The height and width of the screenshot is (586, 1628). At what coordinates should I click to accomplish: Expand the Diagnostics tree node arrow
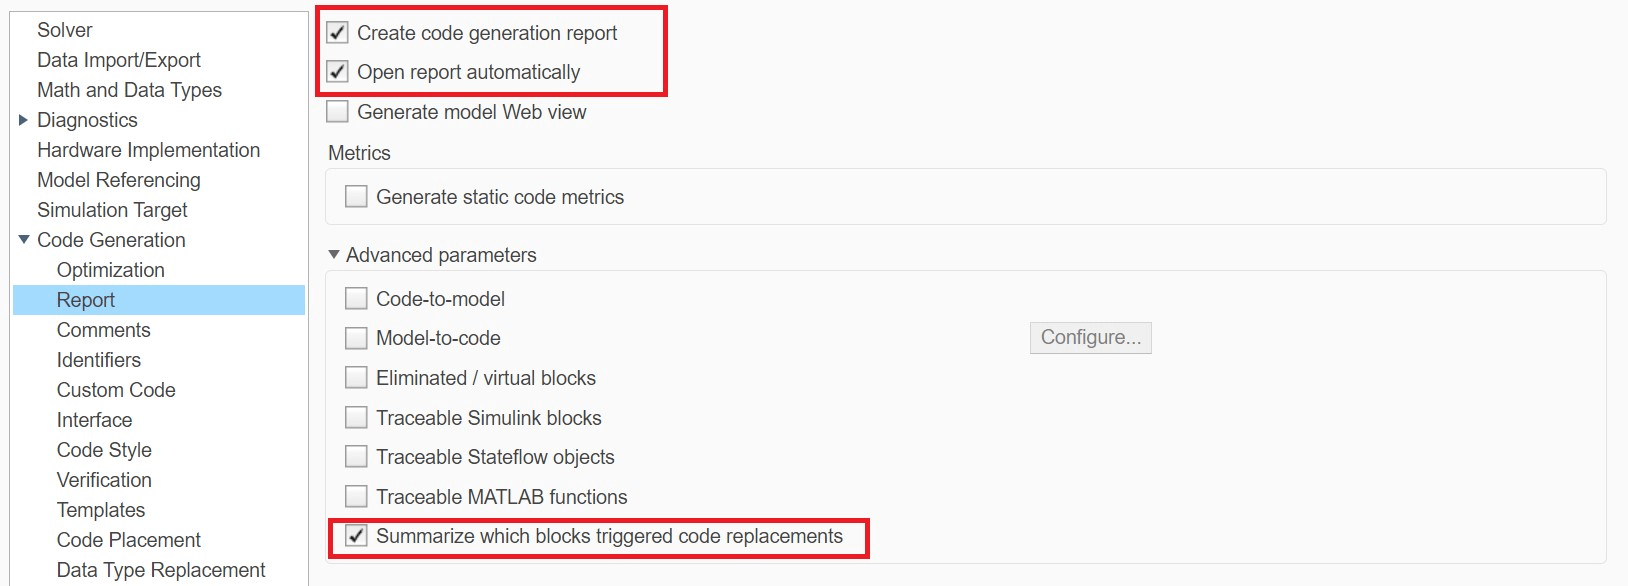(24, 120)
